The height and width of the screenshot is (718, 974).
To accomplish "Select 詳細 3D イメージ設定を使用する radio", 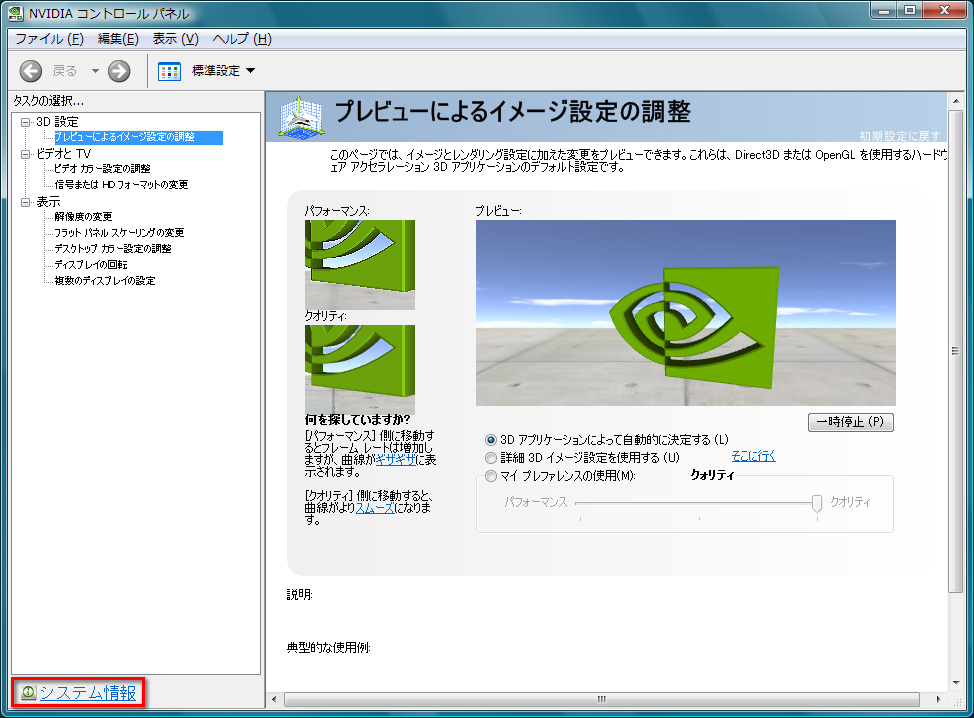I will 491,458.
